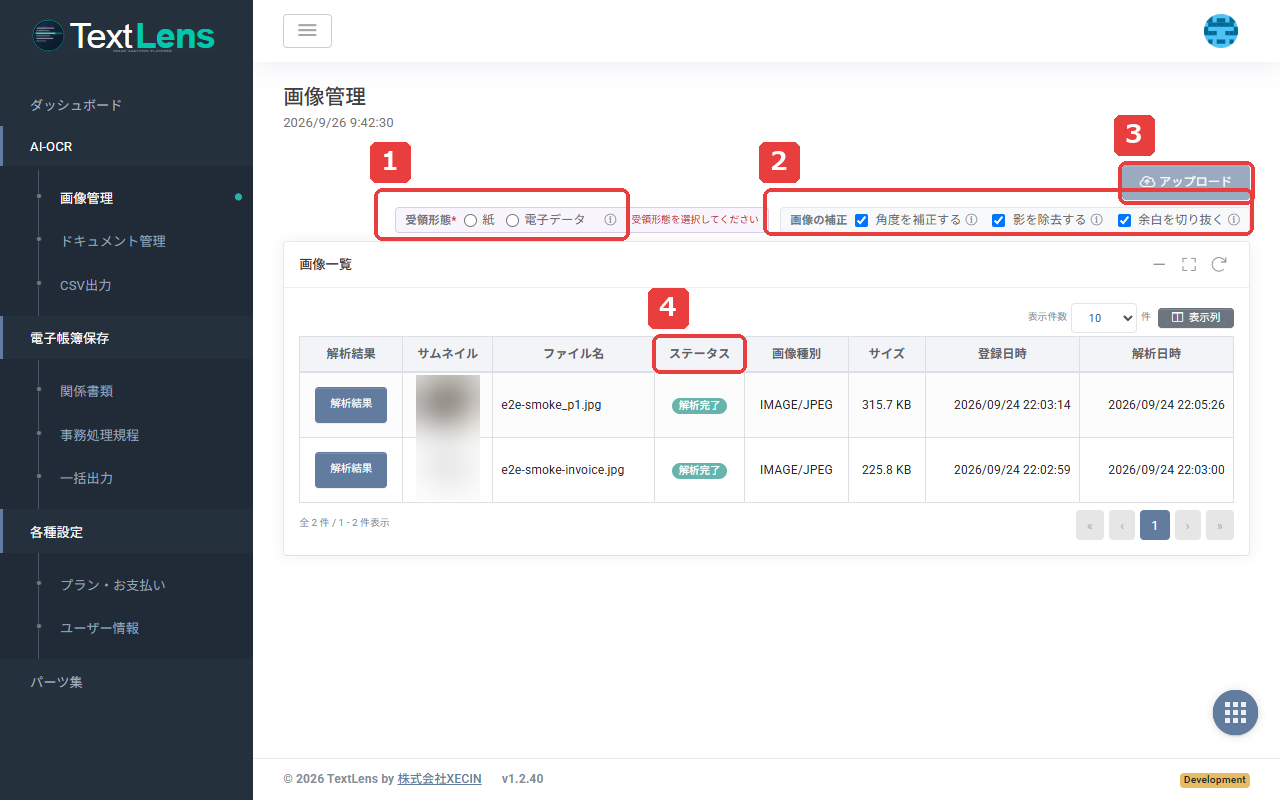Reload the 画像一覧 panel
The height and width of the screenshot is (800, 1280).
tap(1219, 264)
